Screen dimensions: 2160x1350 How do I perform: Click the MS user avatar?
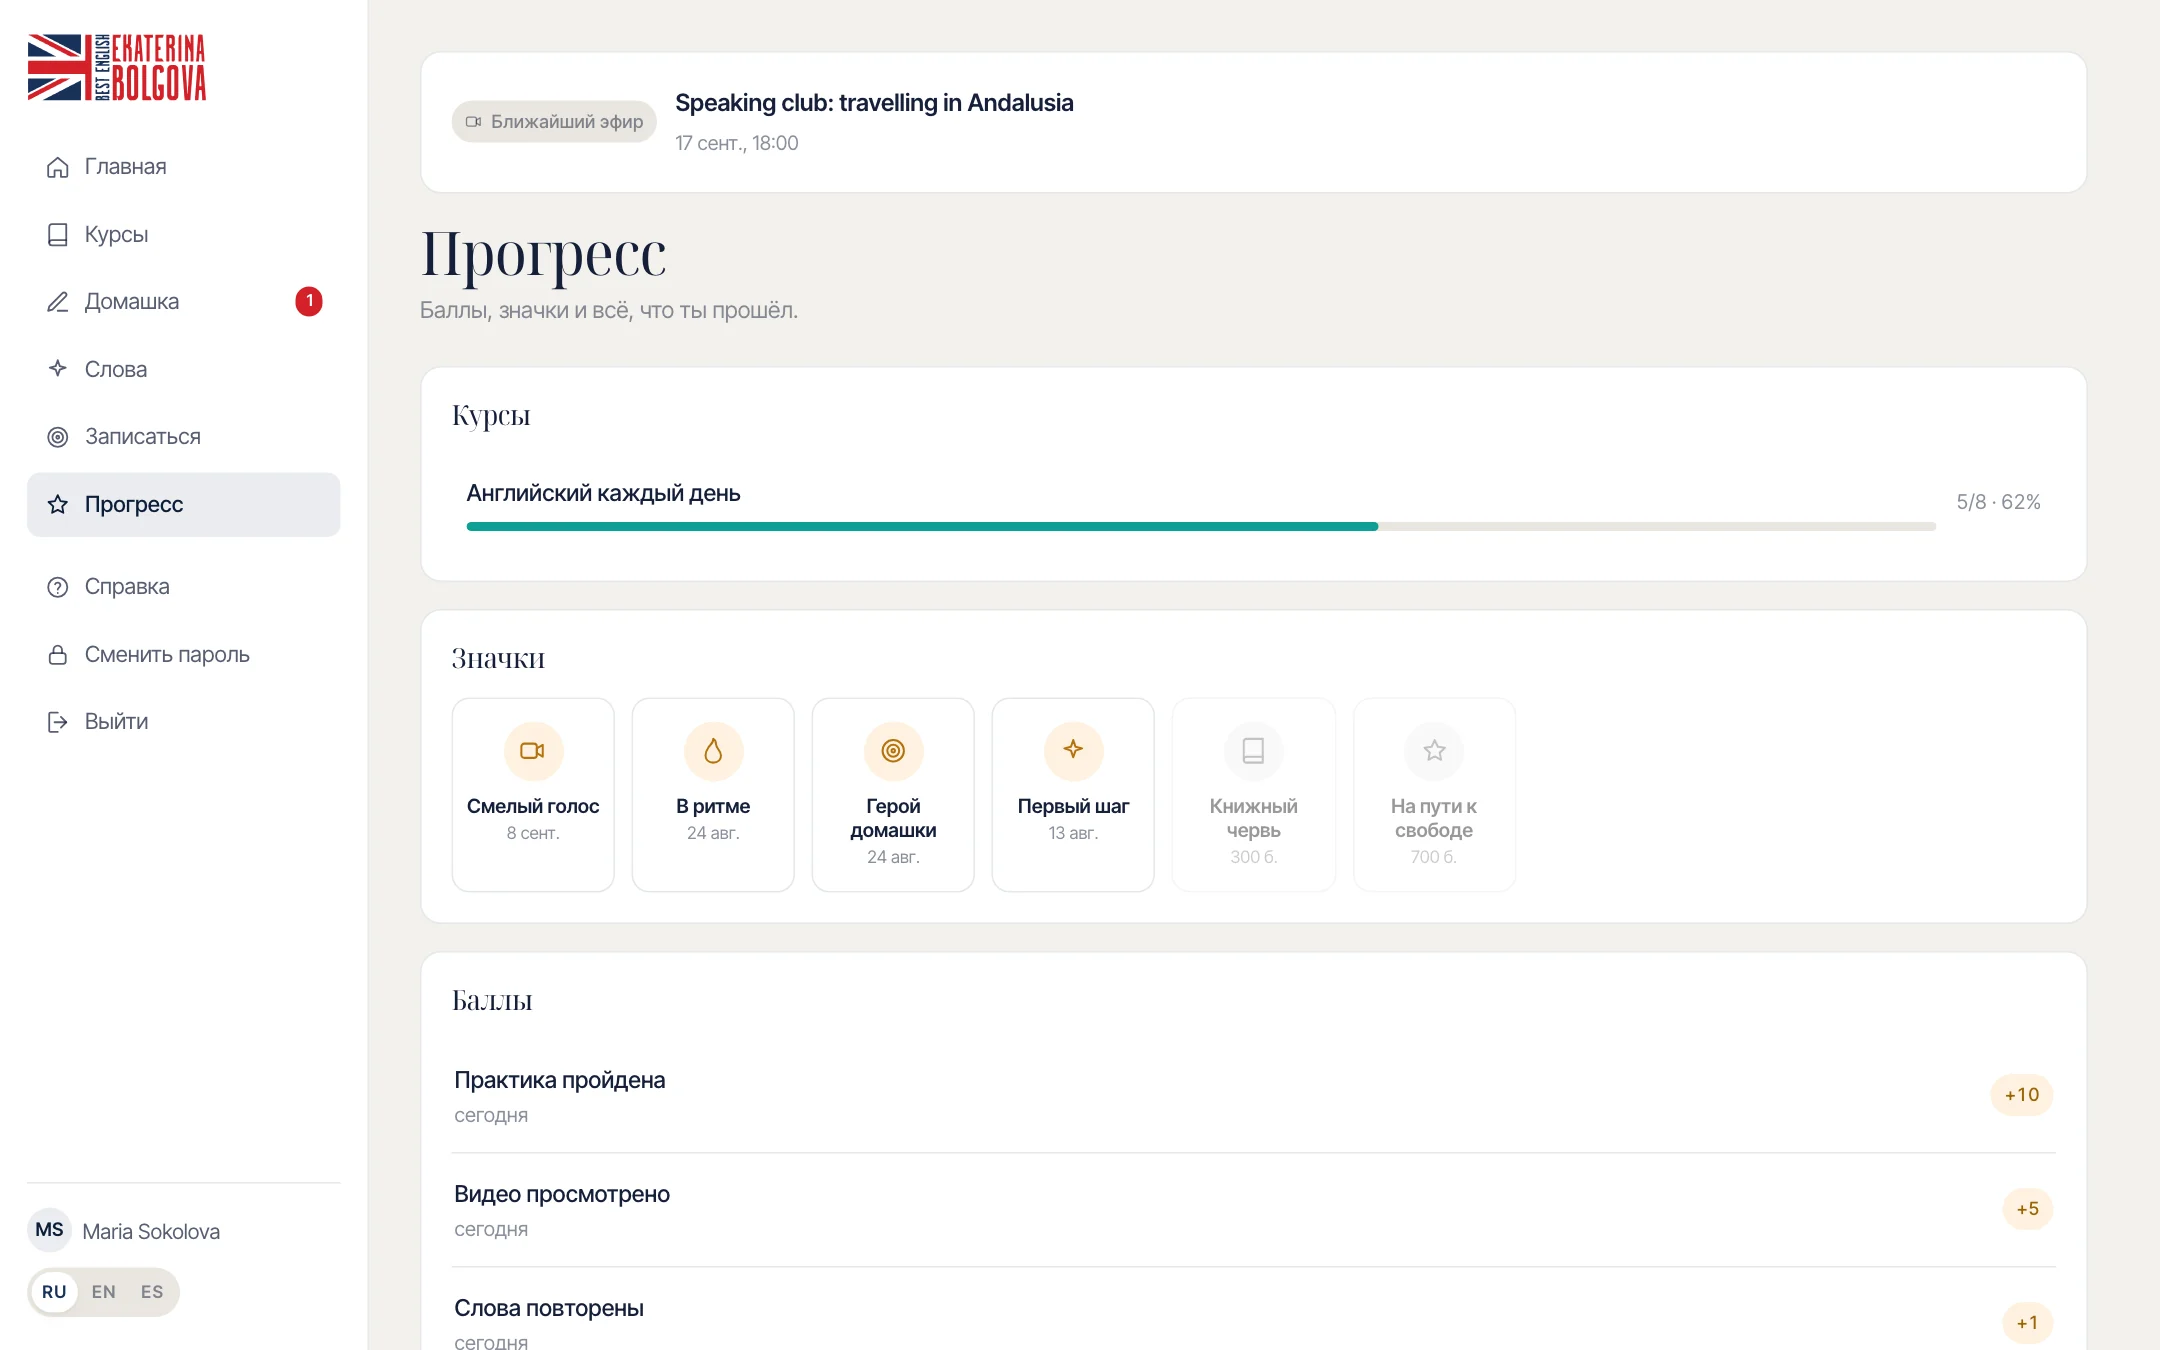click(x=49, y=1230)
